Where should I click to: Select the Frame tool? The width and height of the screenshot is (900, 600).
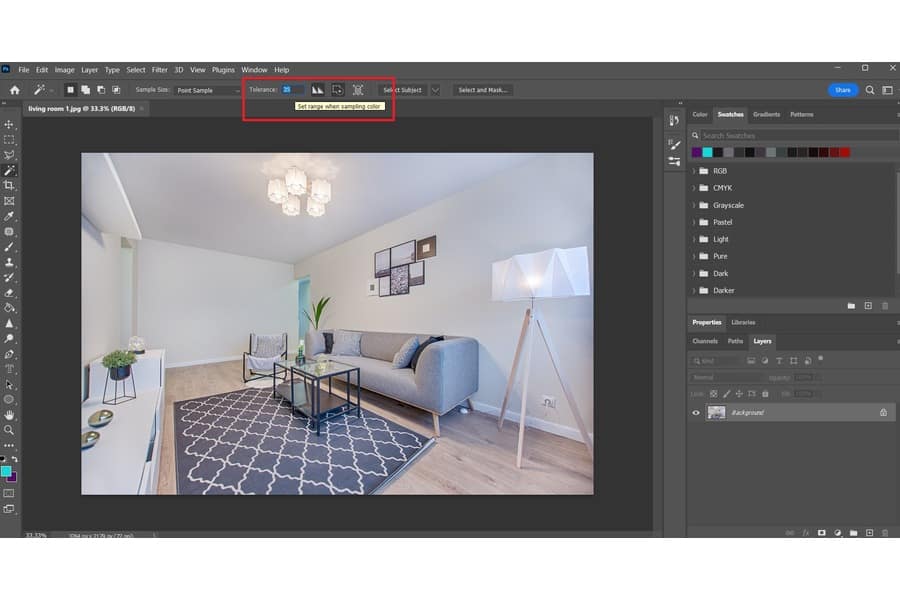[x=9, y=201]
